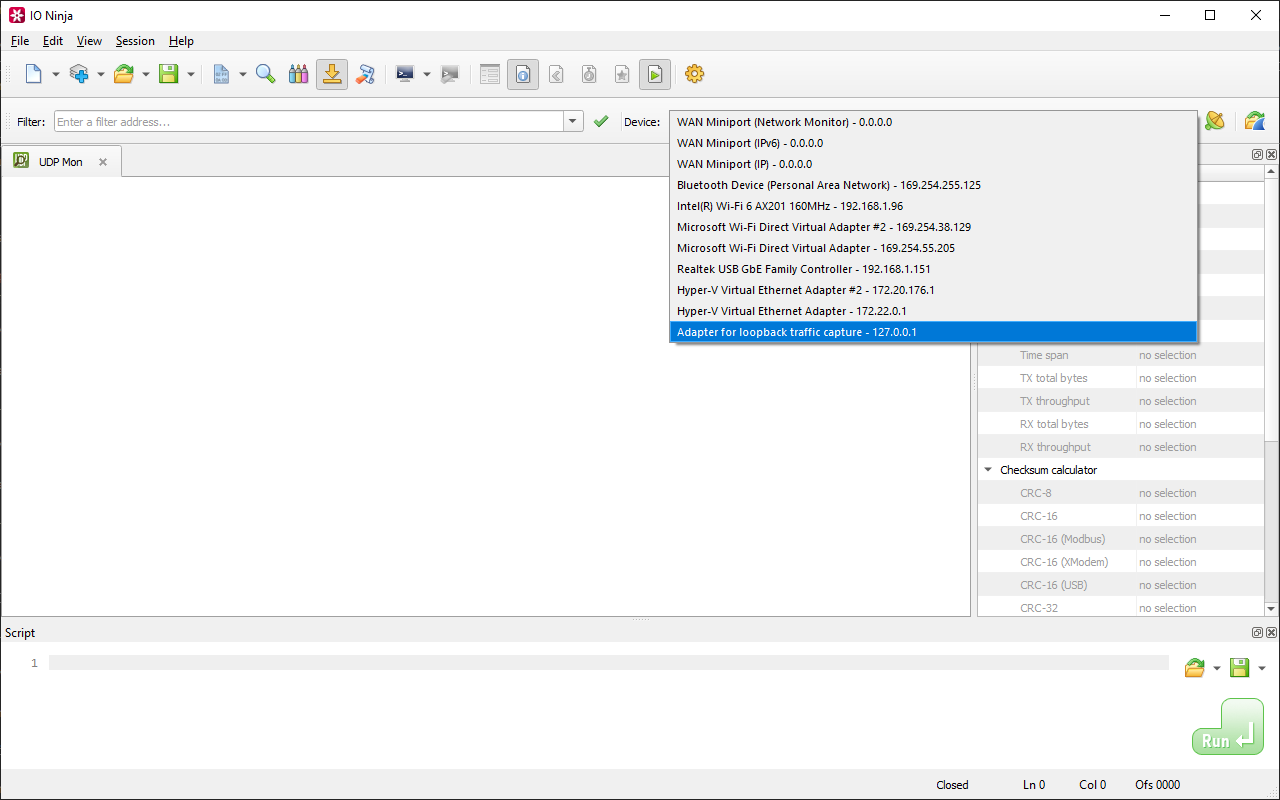Screen dimensions: 1280x800
Task: Click the rebuild log refresh icon
Action: point(1255,121)
